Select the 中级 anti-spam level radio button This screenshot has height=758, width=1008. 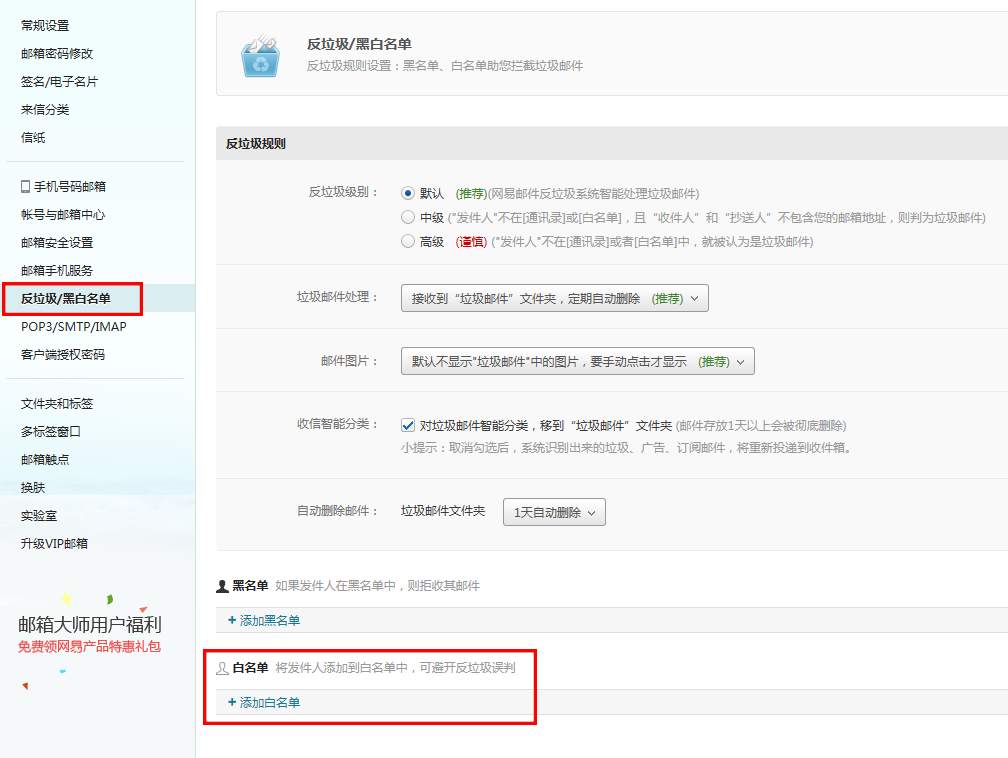[x=408, y=217]
